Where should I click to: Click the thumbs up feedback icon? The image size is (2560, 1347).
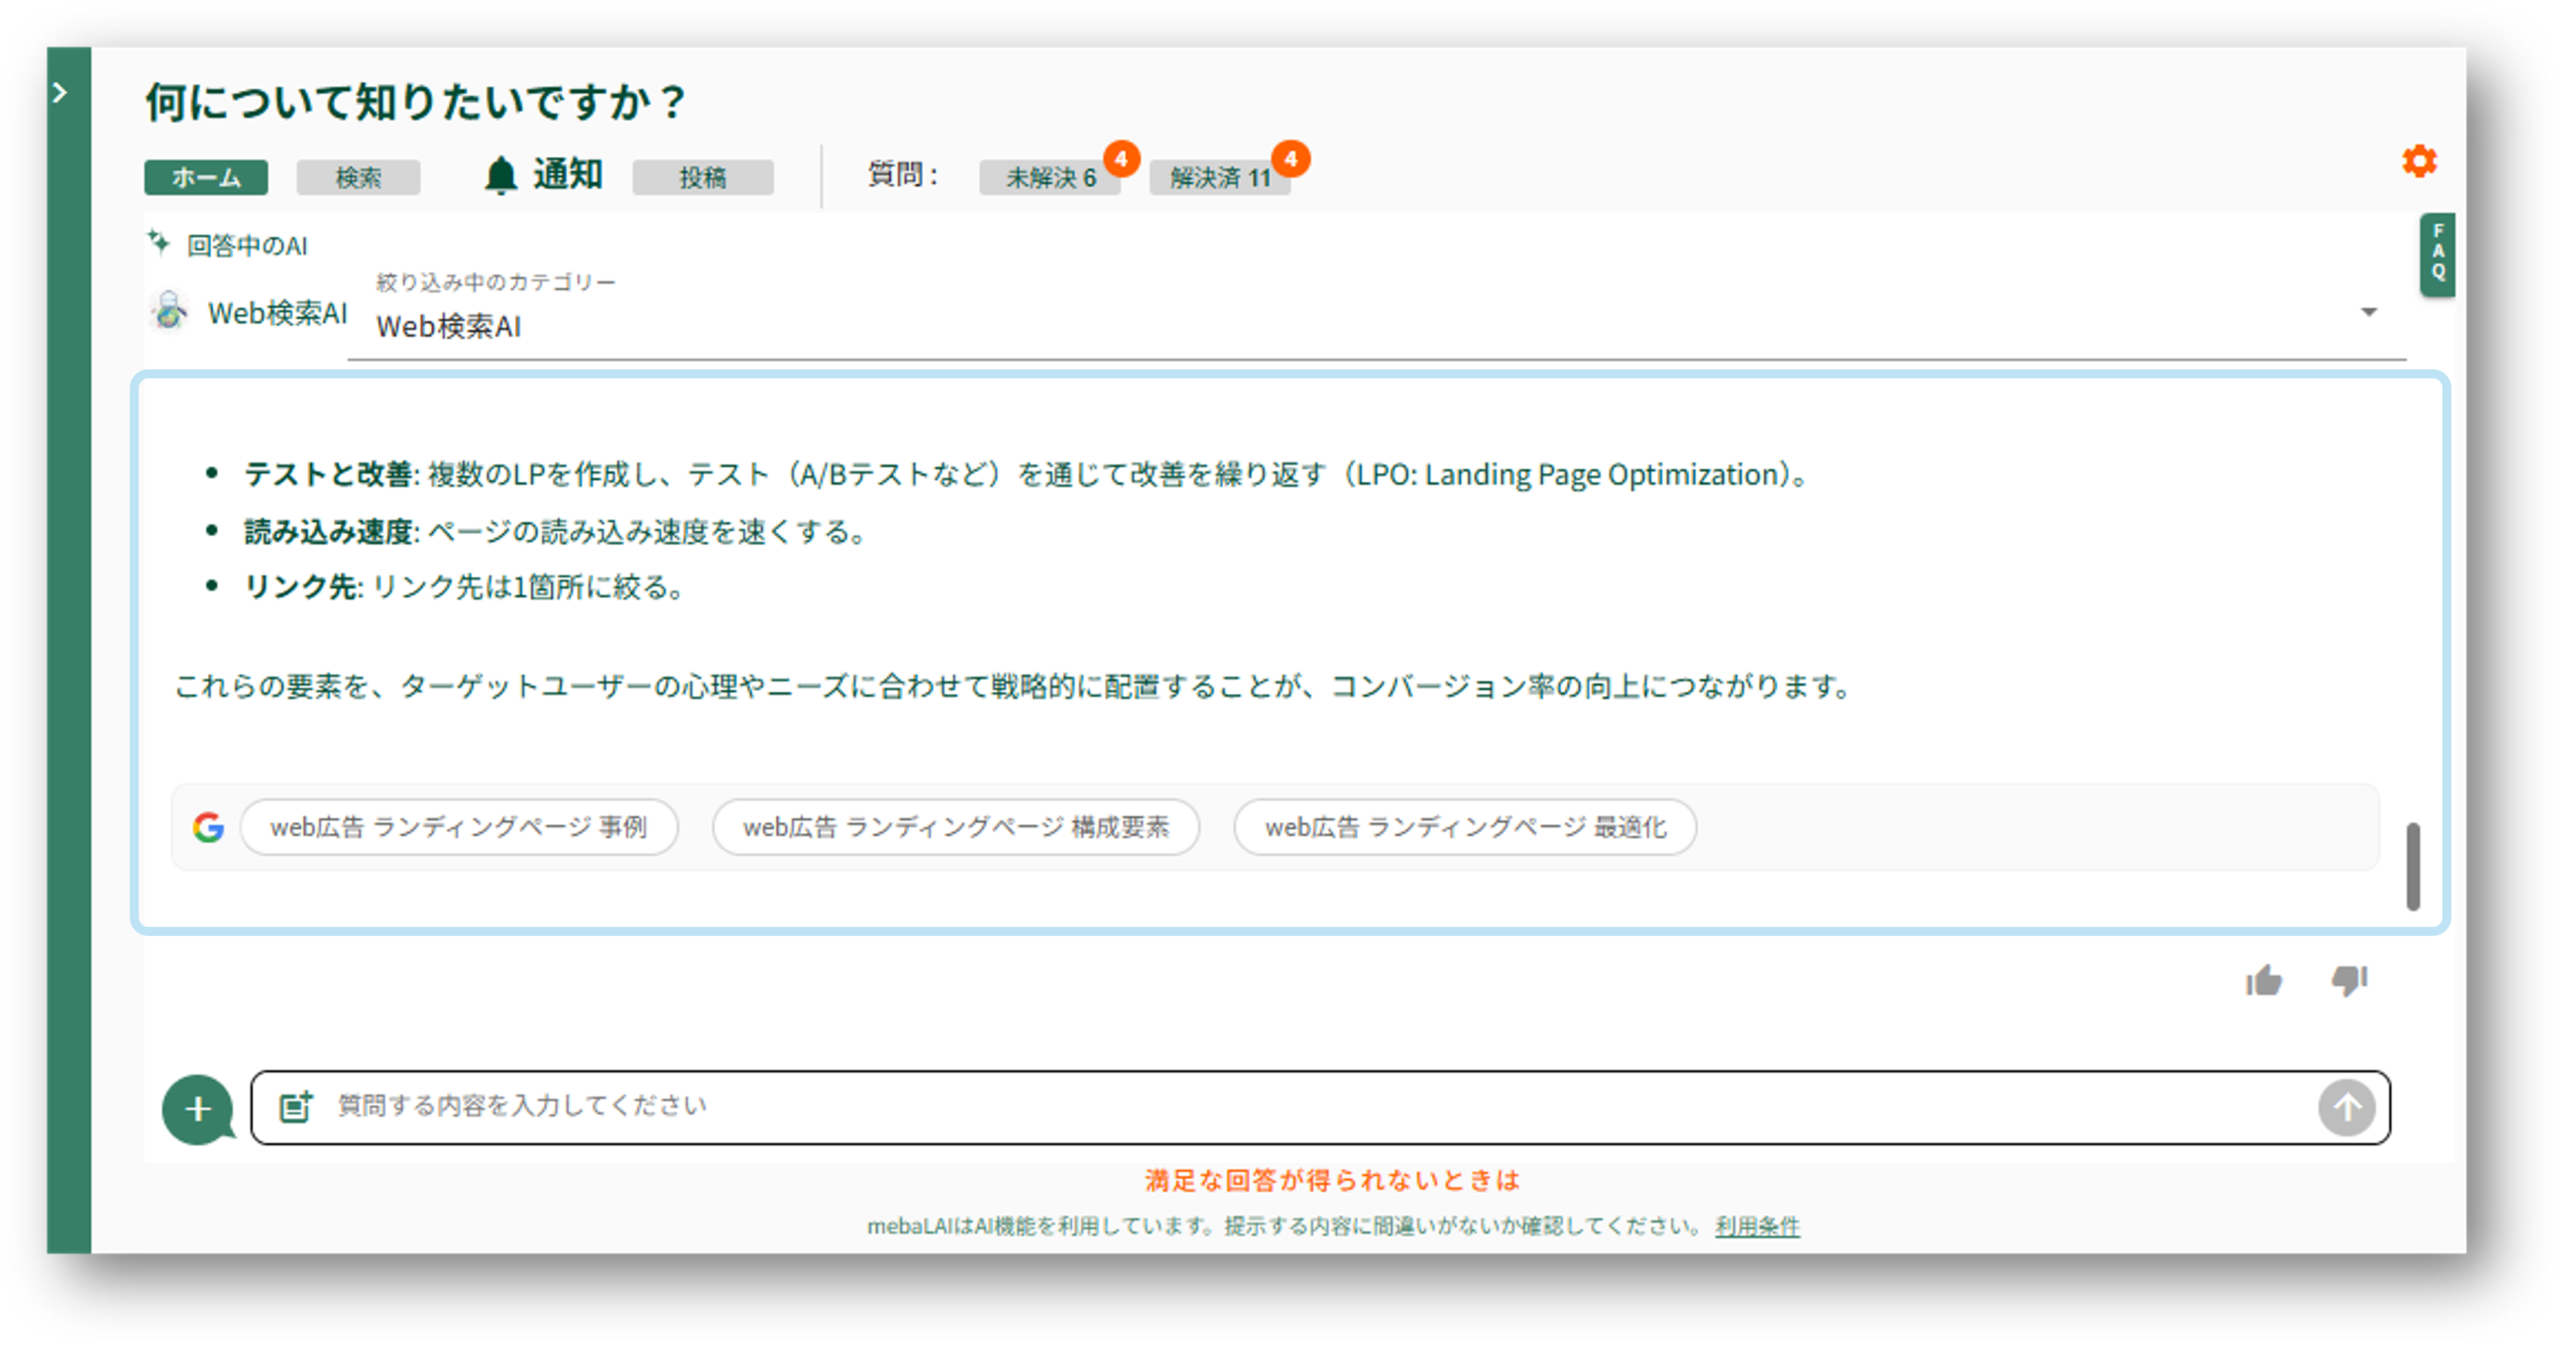2264,981
